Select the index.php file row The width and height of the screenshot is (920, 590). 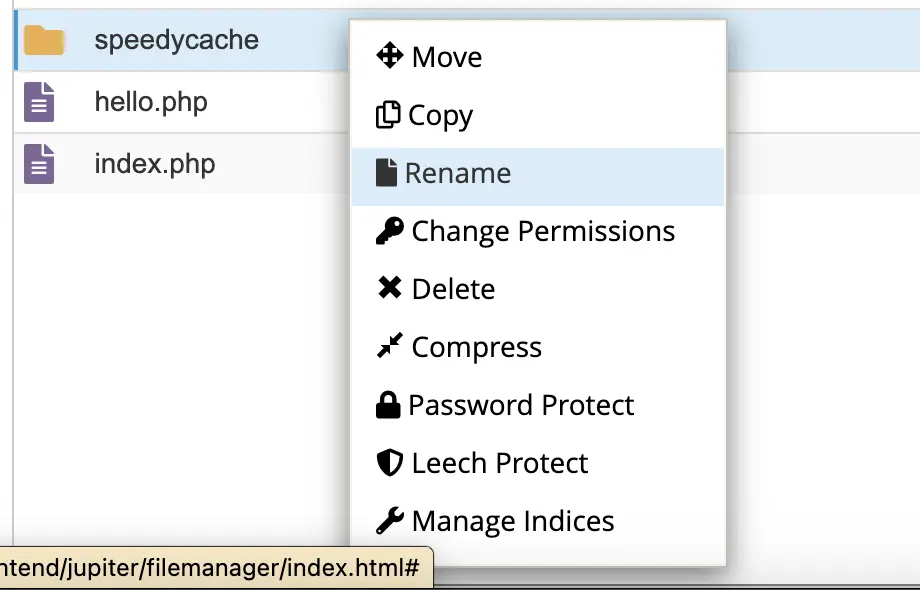[155, 164]
